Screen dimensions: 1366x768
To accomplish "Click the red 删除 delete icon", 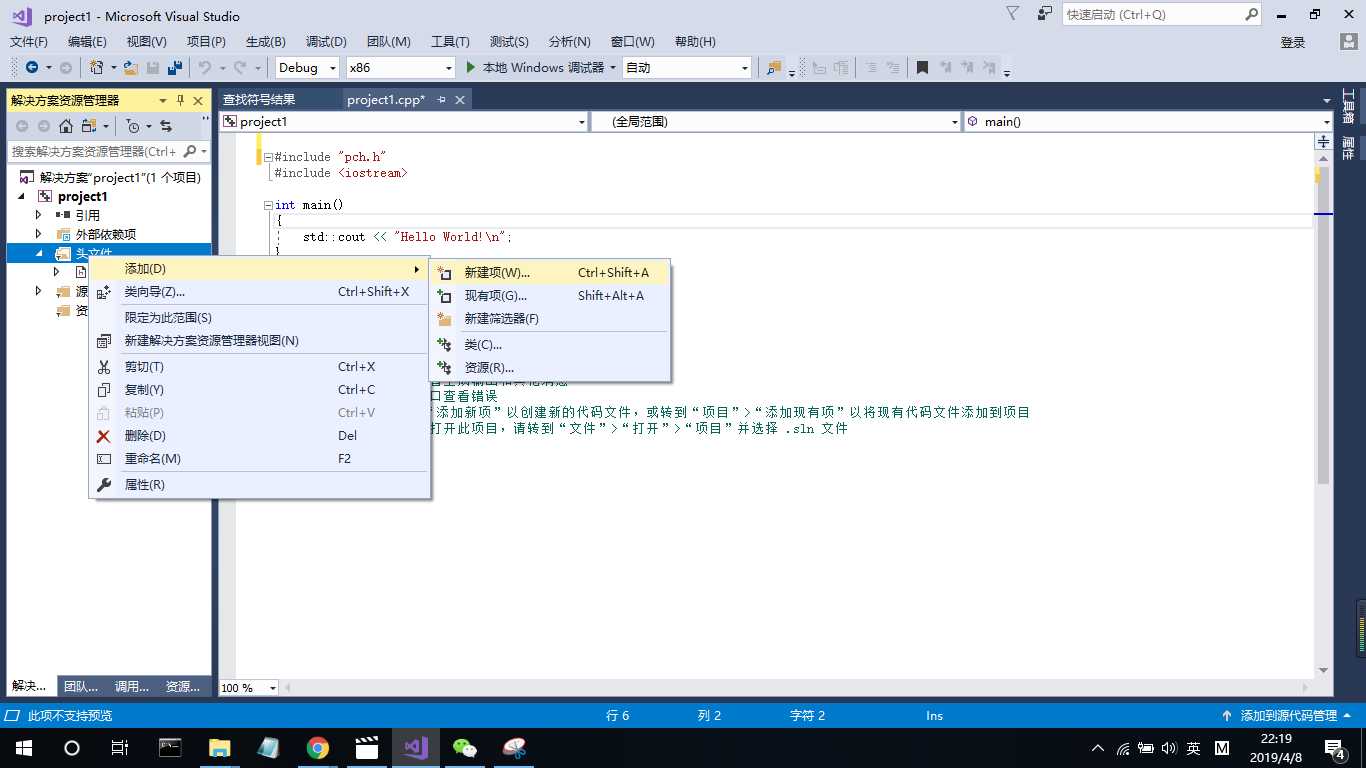I will tap(103, 436).
